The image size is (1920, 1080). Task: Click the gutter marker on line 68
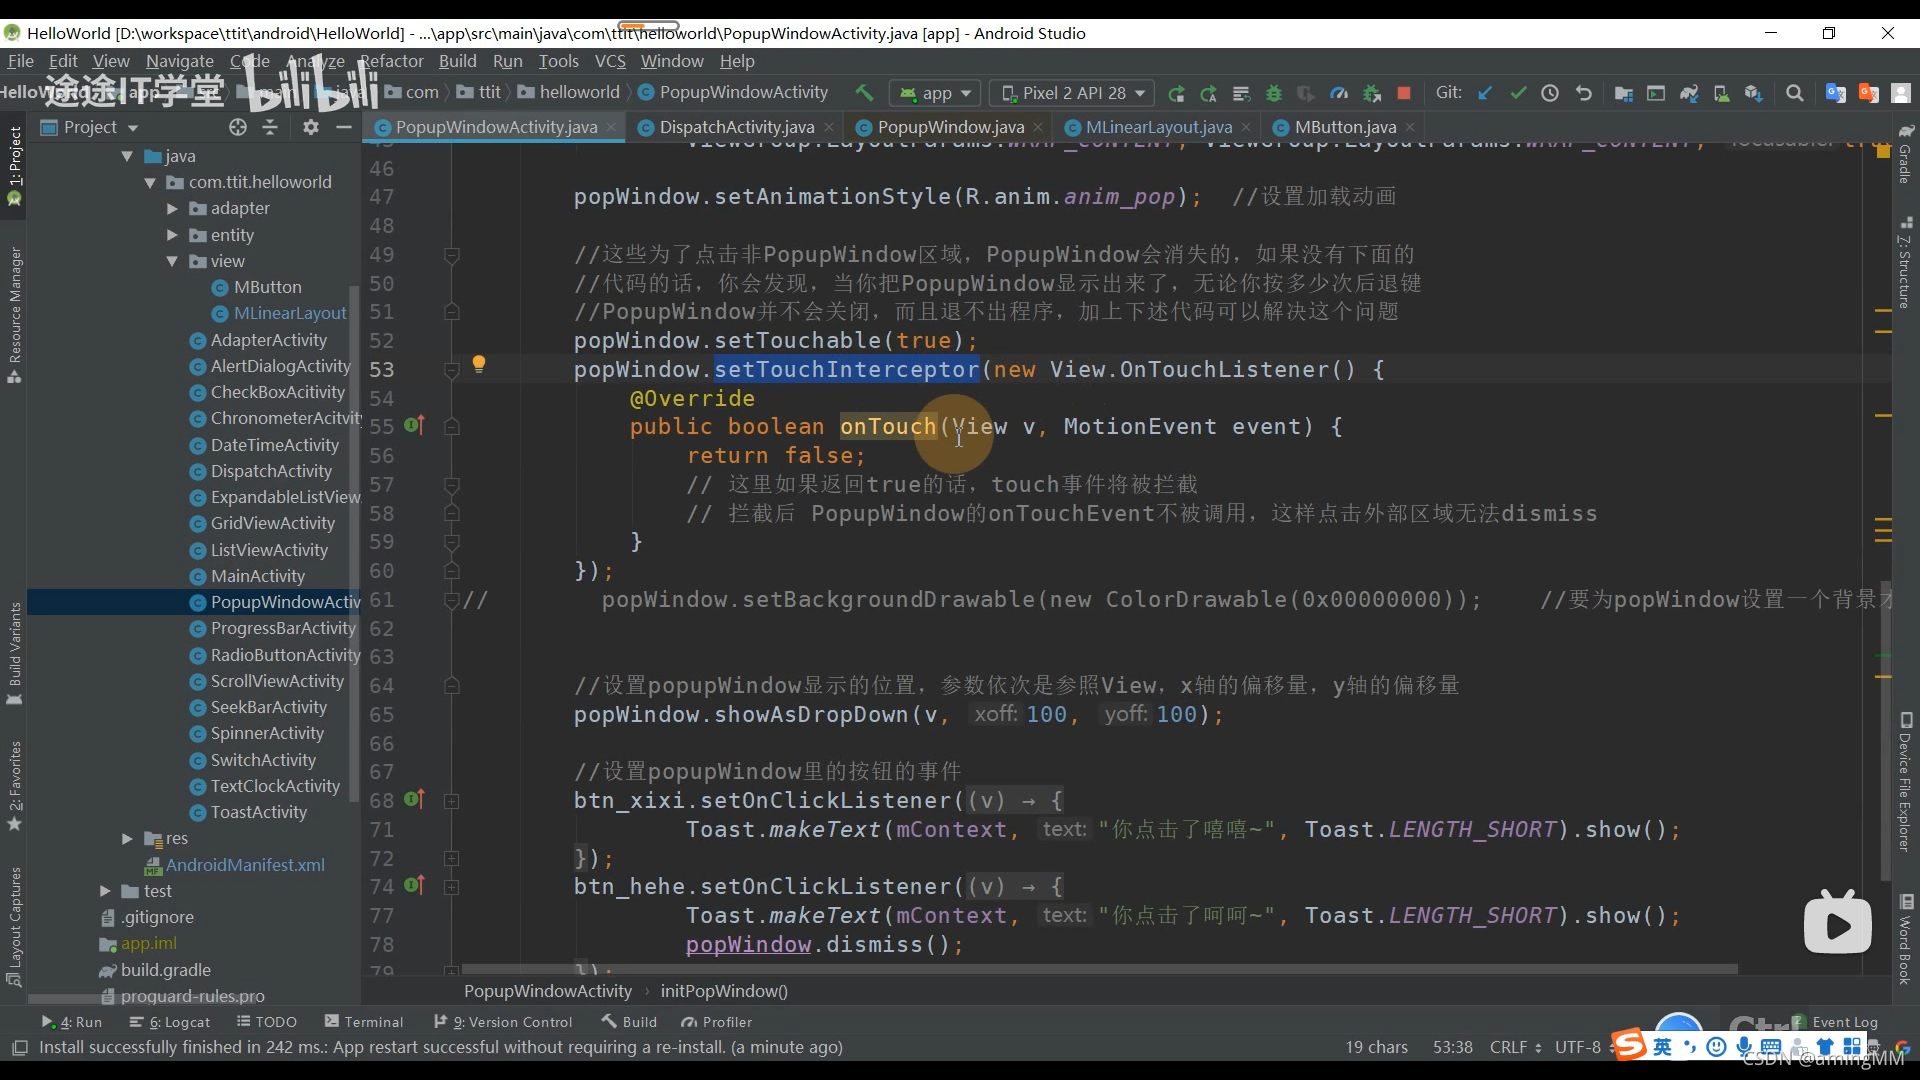tap(414, 799)
